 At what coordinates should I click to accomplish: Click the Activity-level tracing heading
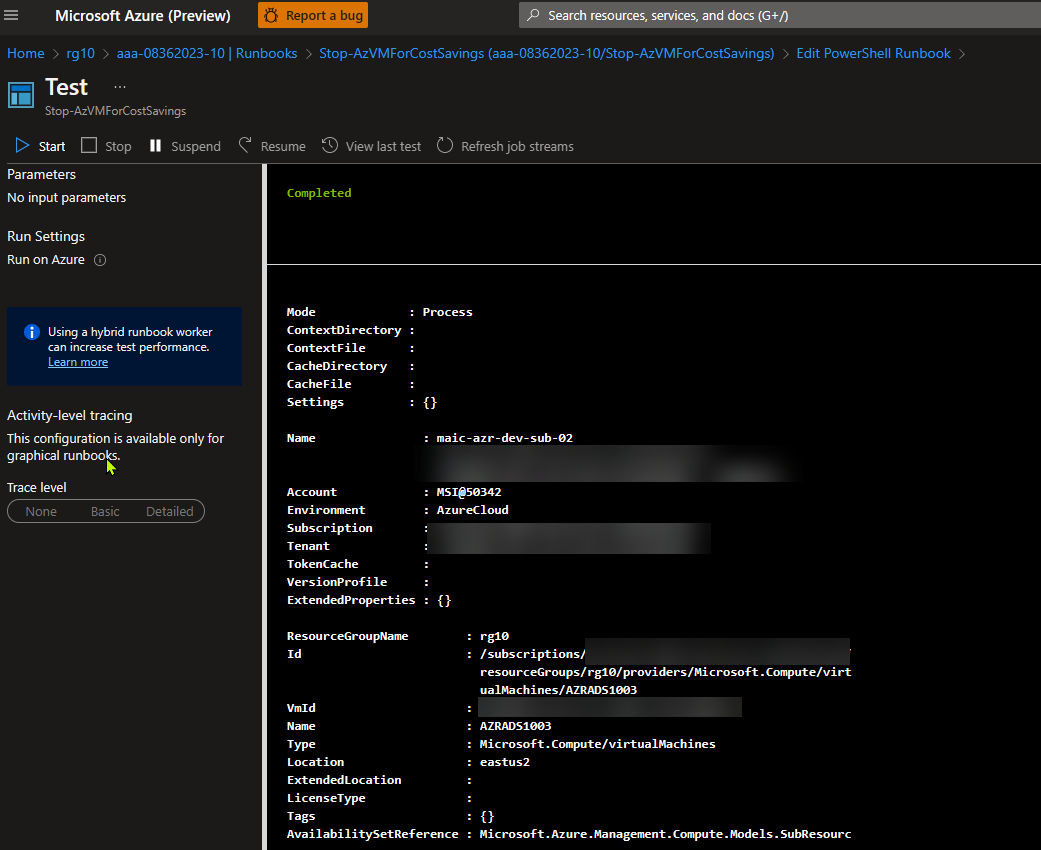click(70, 415)
